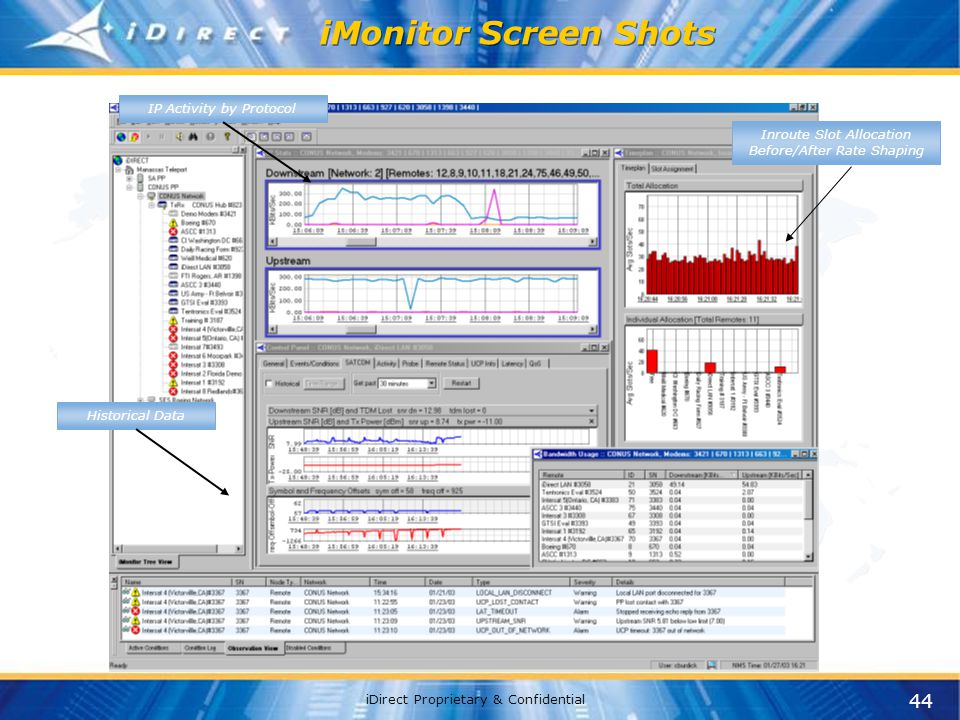
Task: Open the Active Conditions tab
Action: (148, 648)
